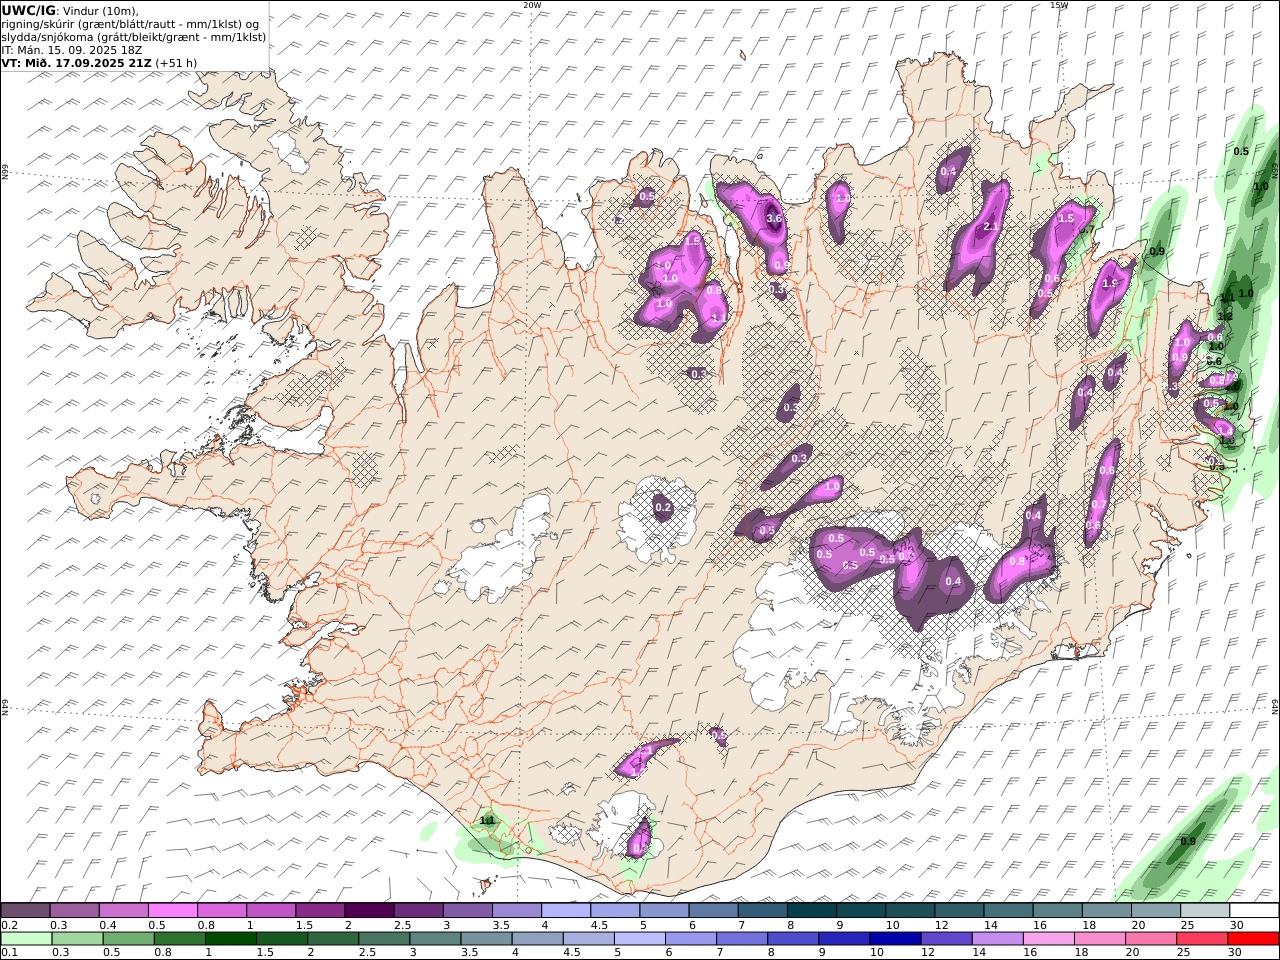Select the light violet swatch above 14 in bottom legend row
Screen dimensions: 1280x960
pyautogui.click(x=996, y=939)
